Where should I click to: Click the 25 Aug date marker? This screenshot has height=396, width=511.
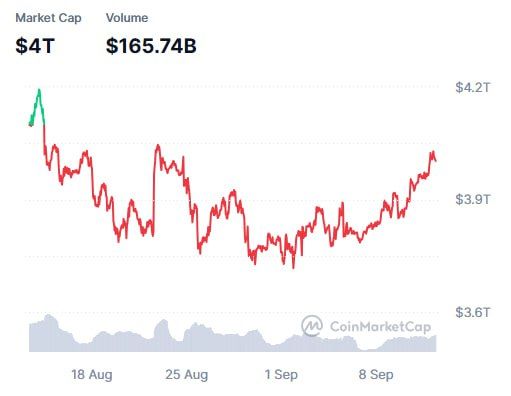pos(187,375)
